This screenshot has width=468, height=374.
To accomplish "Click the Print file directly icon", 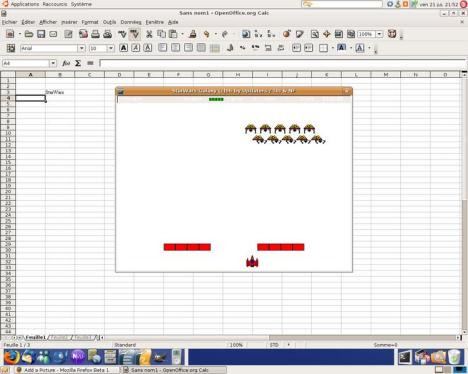I will tap(95, 34).
